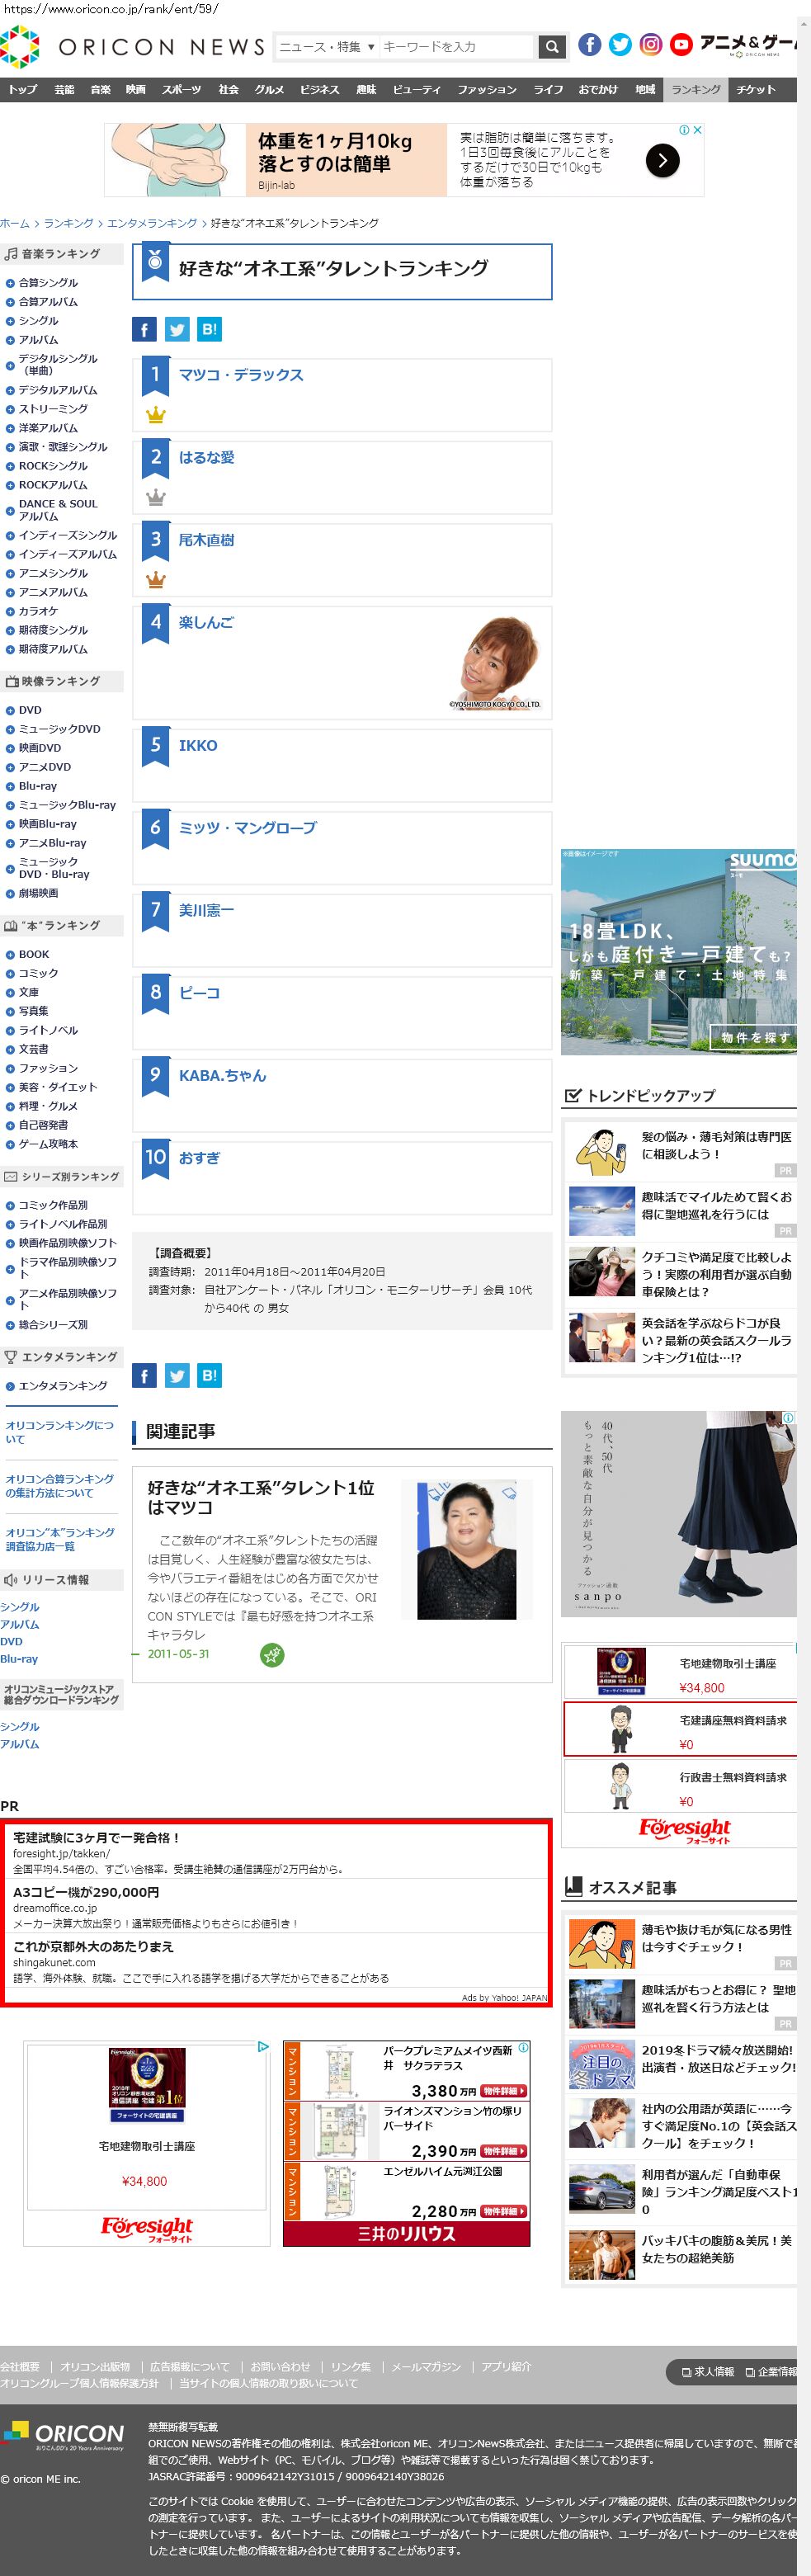Open マツコ・デラックス rank 1 link
811x2576 pixels.
(x=240, y=375)
